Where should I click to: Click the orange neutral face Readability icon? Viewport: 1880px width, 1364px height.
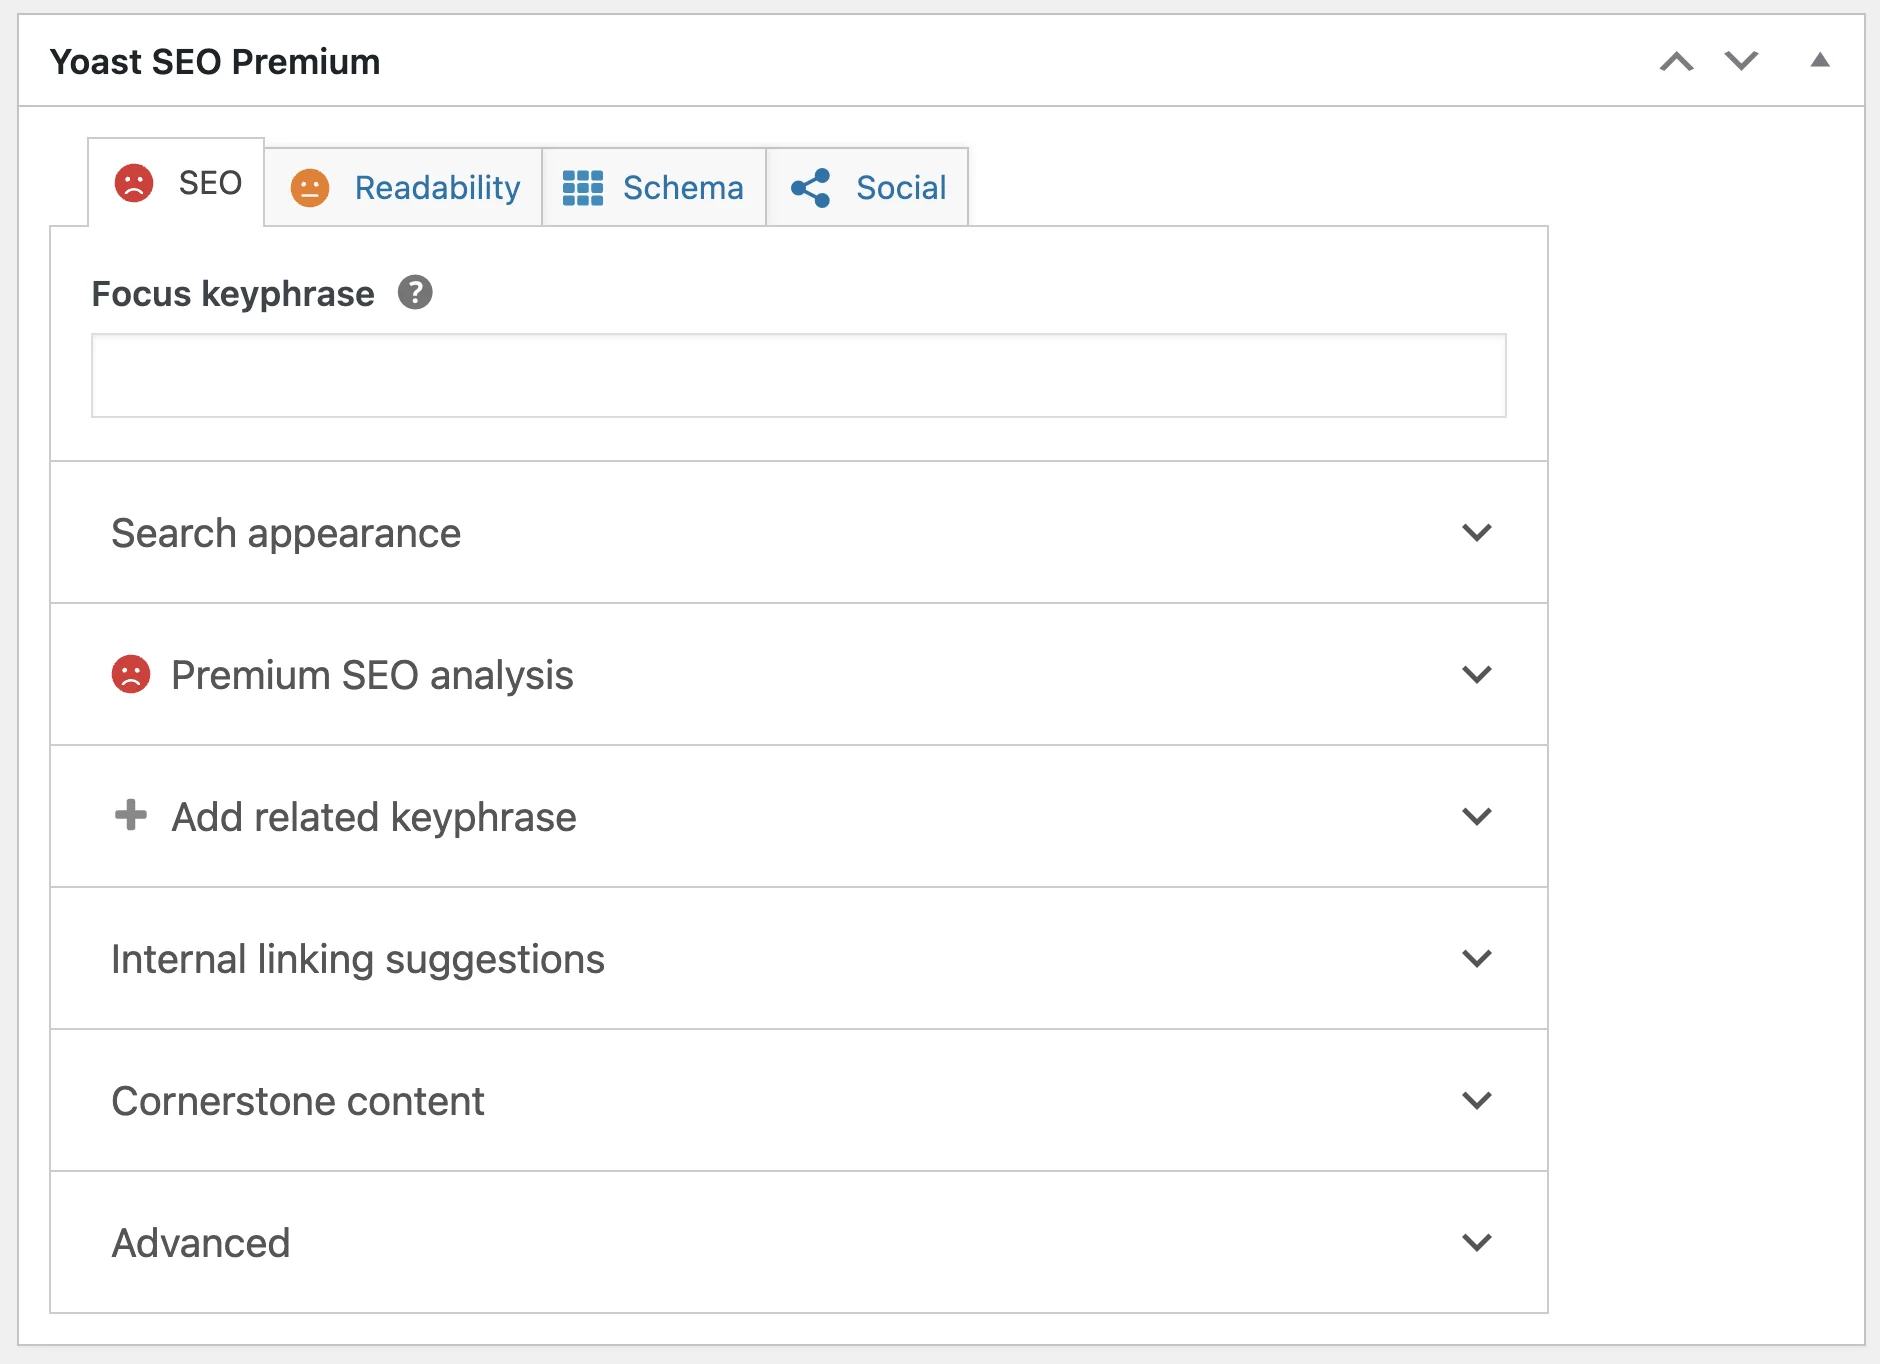pos(310,188)
